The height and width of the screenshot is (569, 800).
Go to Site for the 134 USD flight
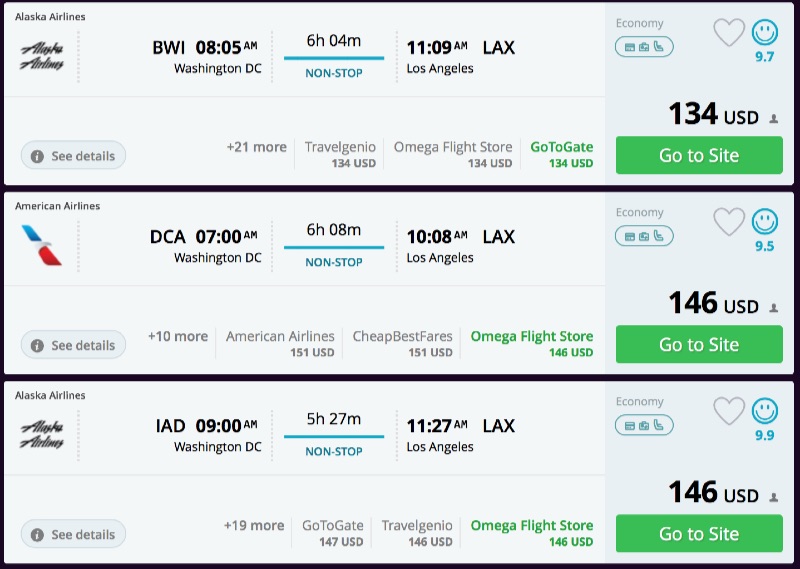[x=699, y=155]
